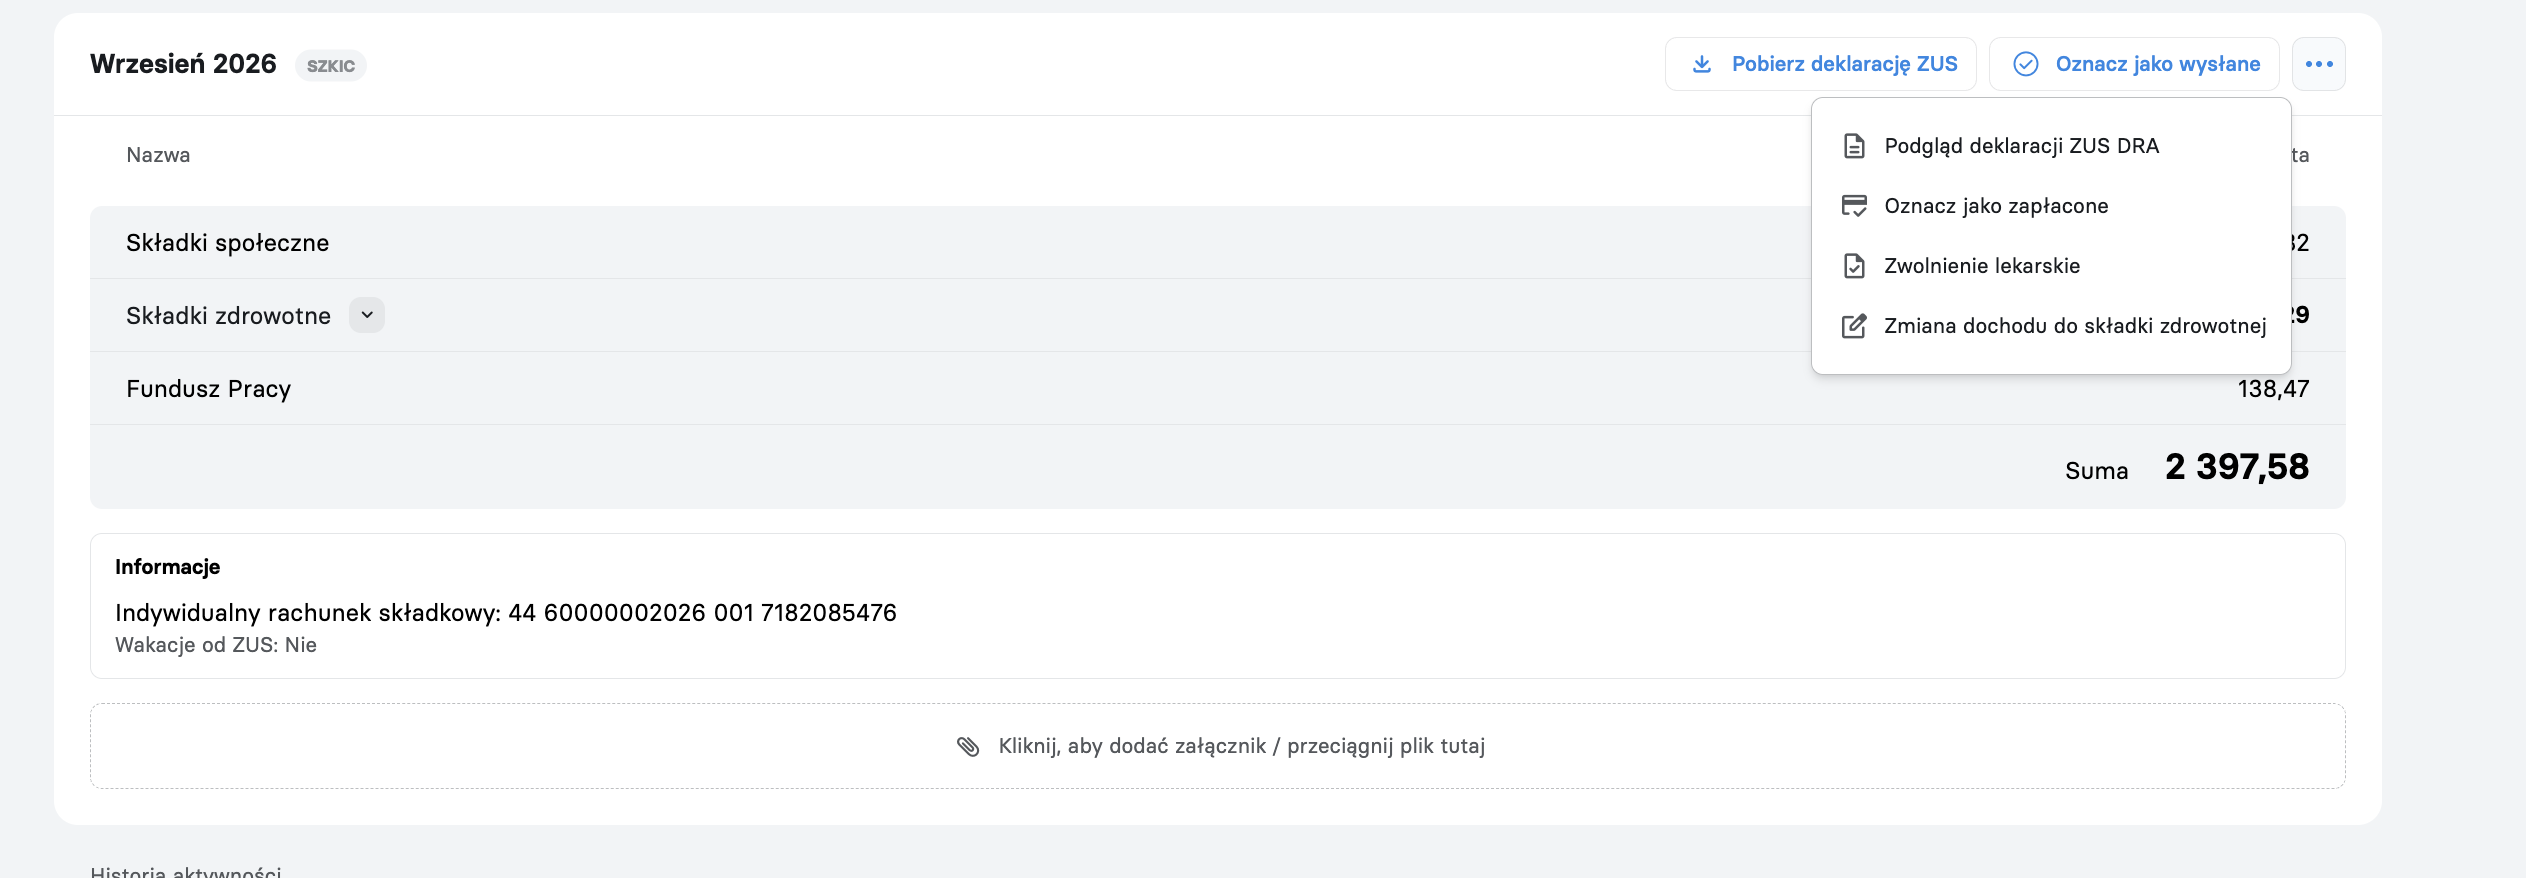Viewport: 2526px width, 878px height.
Task: Click the download icon beside Pobierz deklarację ZUS
Action: [x=1702, y=64]
